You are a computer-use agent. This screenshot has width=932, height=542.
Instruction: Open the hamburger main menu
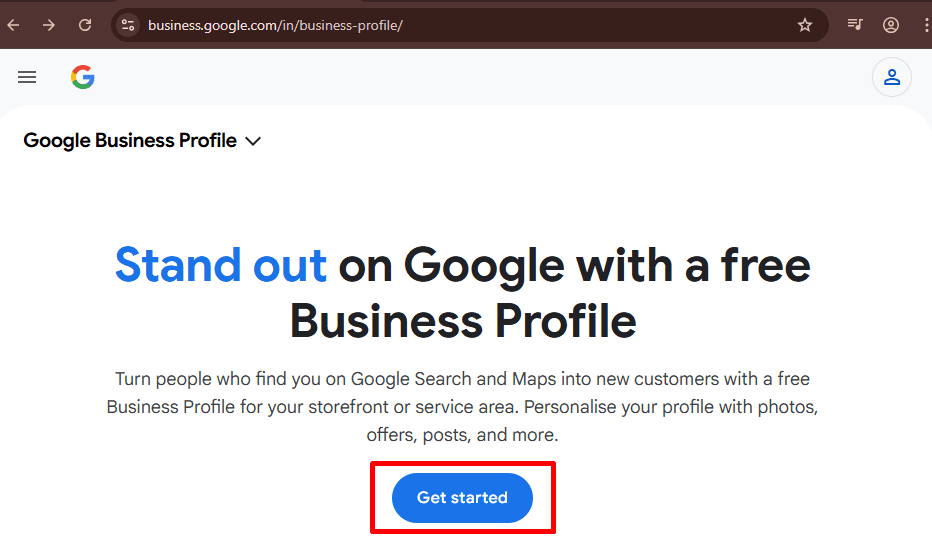(27, 77)
